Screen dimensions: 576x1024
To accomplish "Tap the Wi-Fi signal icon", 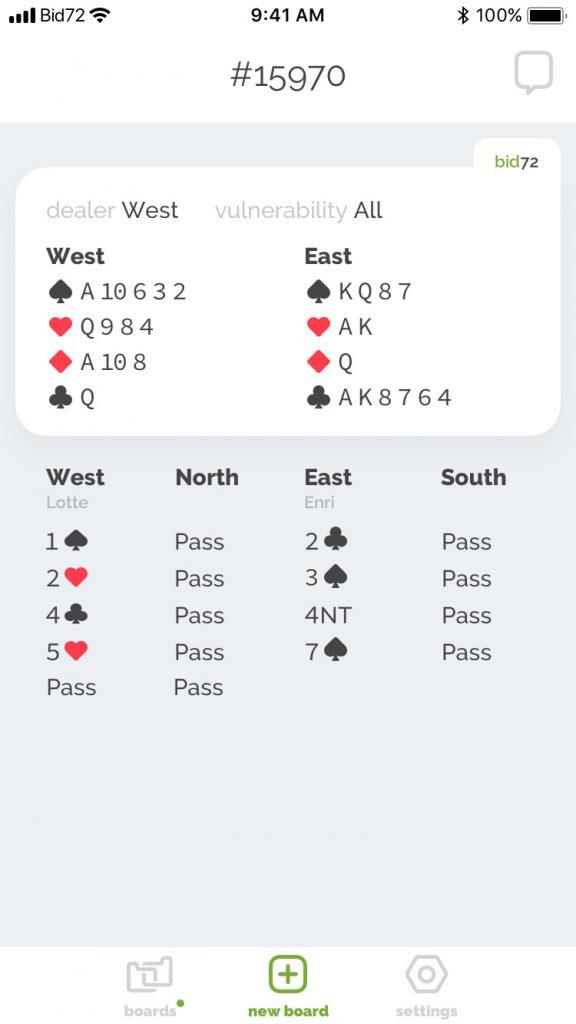I will coord(100,15).
